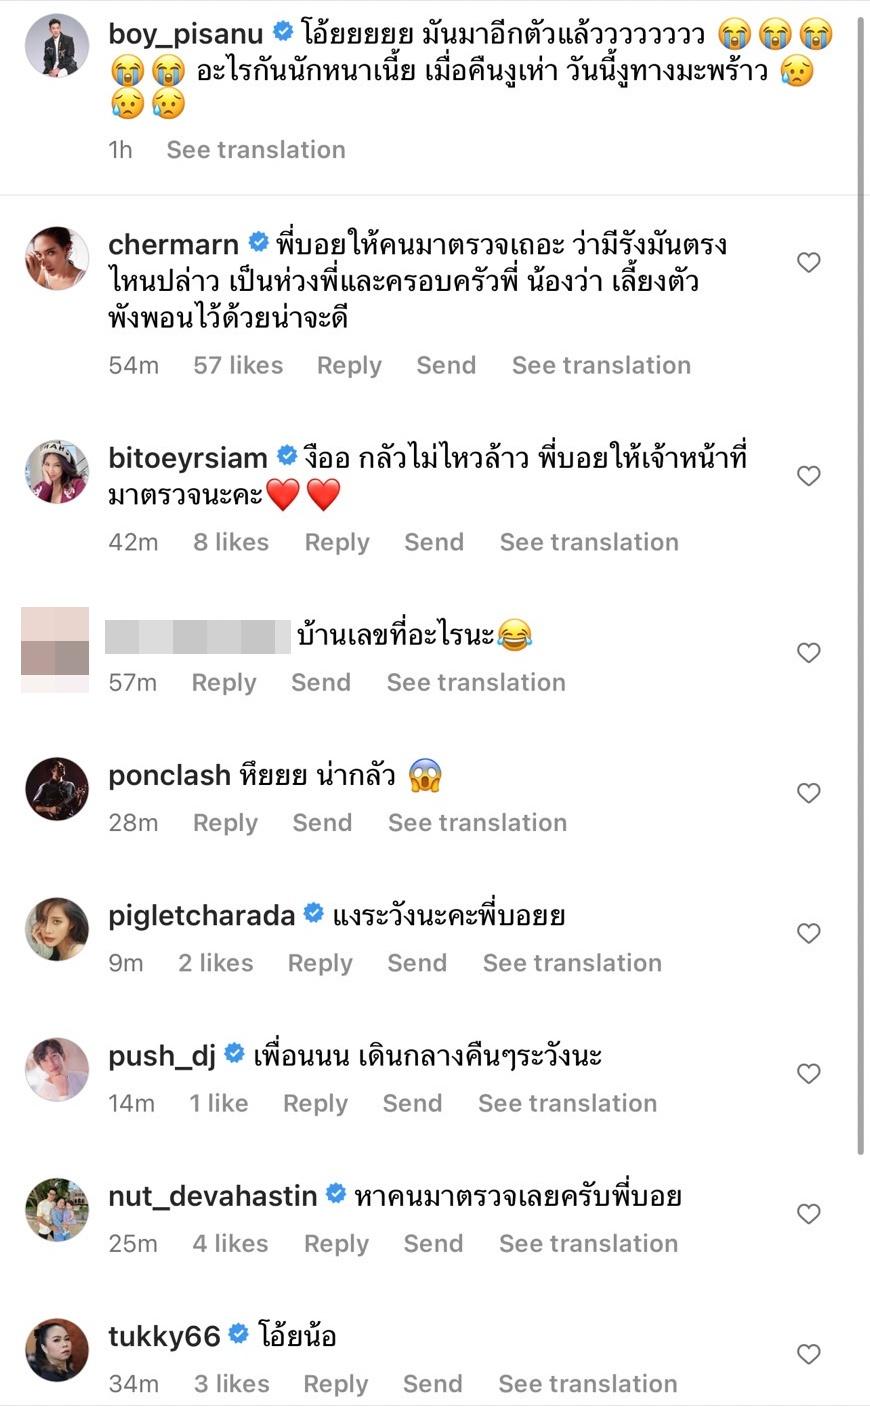Image resolution: width=870 pixels, height=1408 pixels.
Task: View 4 likes on nut_devahastin's comment
Action: coord(230,1243)
